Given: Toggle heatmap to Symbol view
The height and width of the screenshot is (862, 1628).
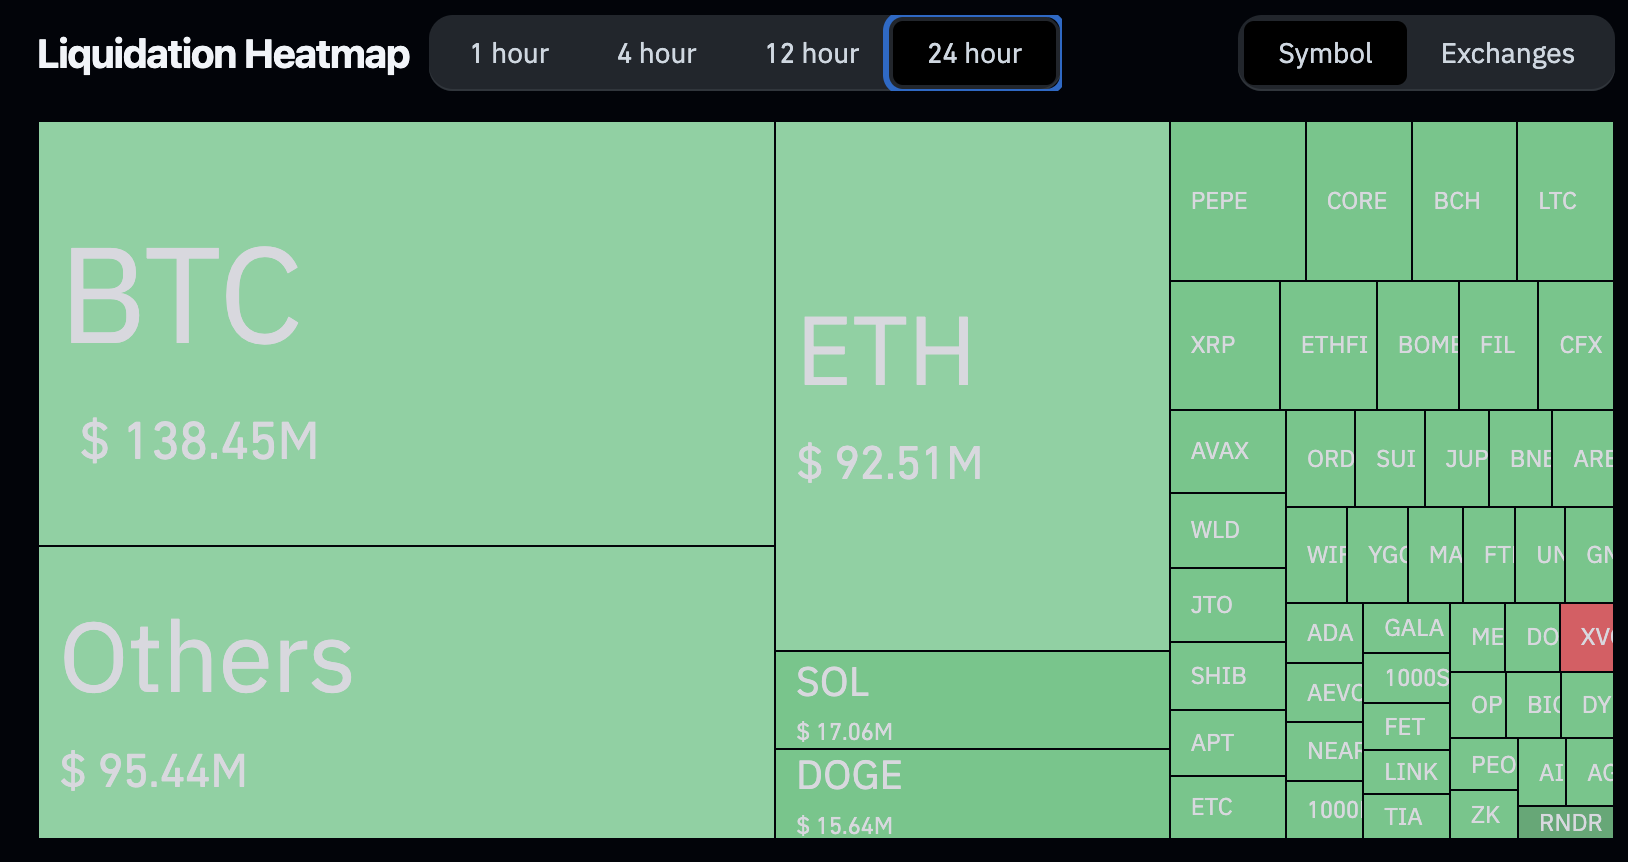Looking at the screenshot, I should pos(1325,54).
